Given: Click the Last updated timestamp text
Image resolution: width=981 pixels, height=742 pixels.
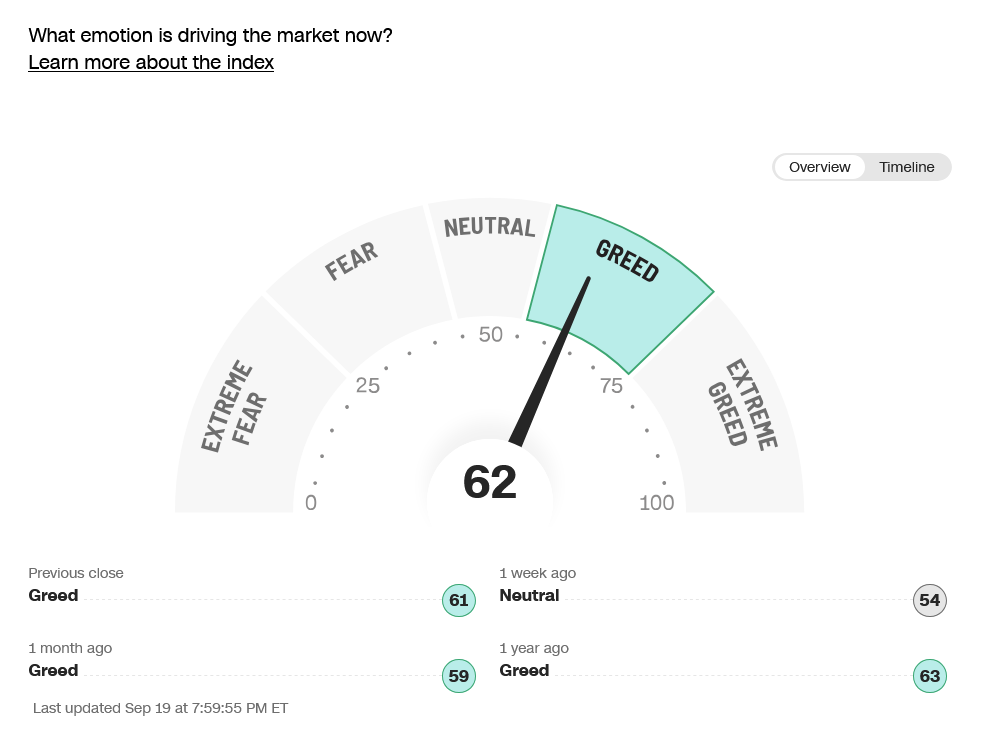Looking at the screenshot, I should [160, 708].
